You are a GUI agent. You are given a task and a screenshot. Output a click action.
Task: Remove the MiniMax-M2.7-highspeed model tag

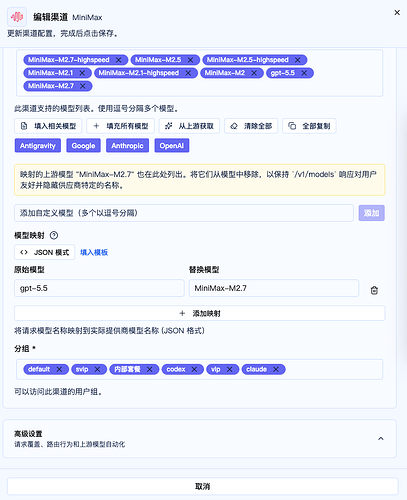119,60
